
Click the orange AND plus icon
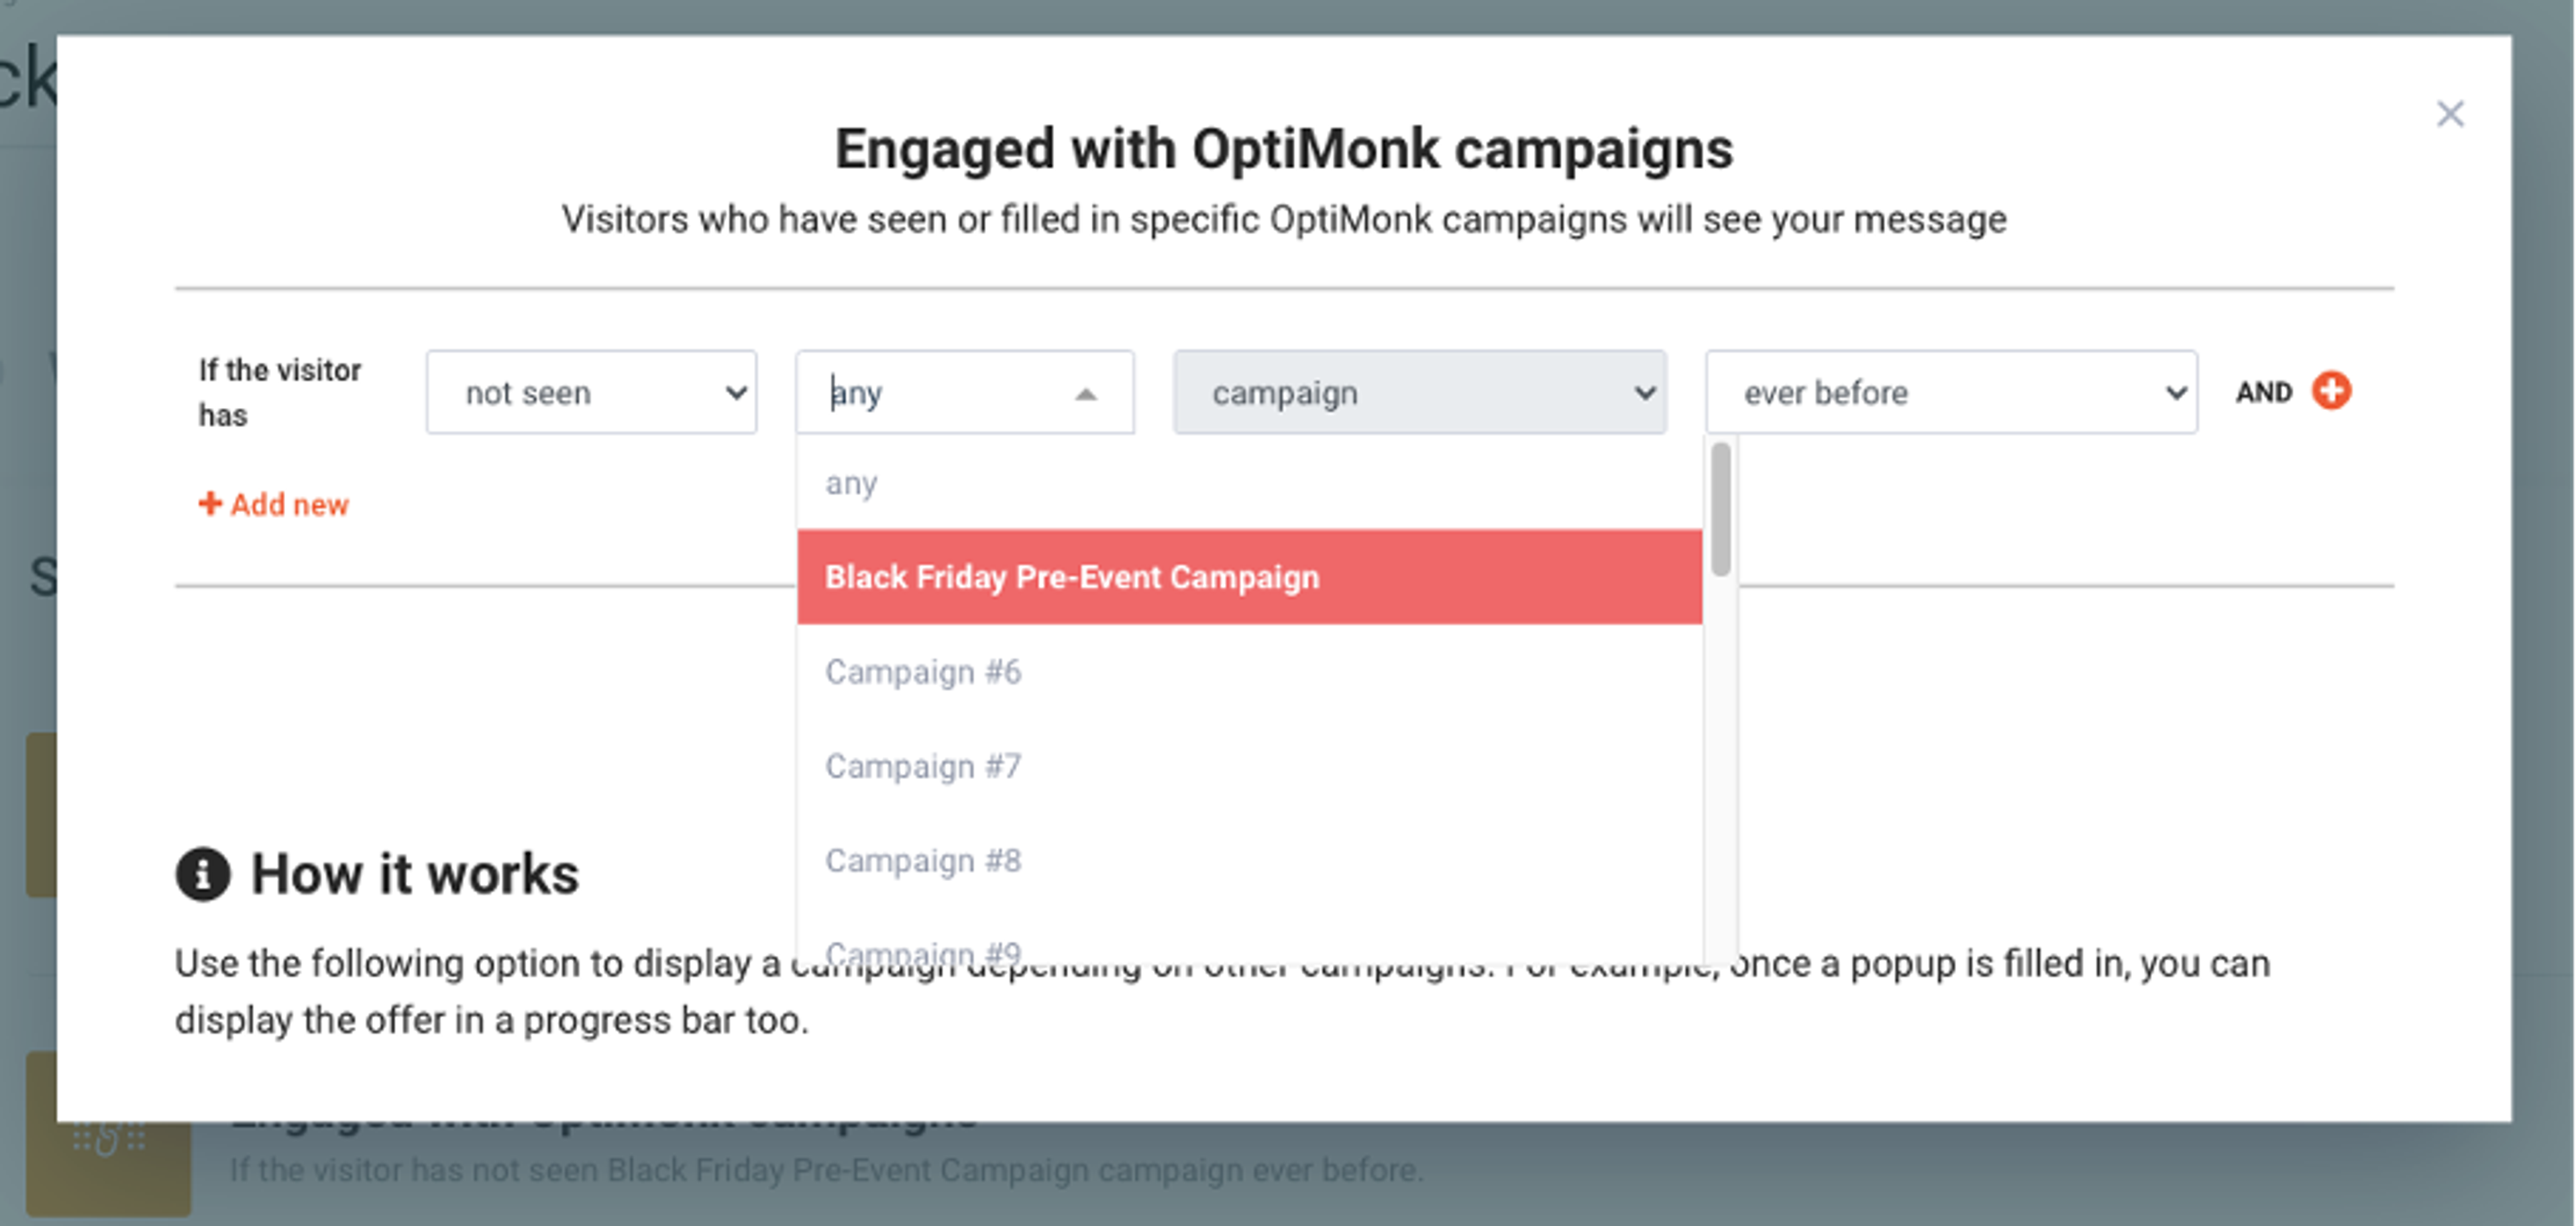click(x=2331, y=391)
